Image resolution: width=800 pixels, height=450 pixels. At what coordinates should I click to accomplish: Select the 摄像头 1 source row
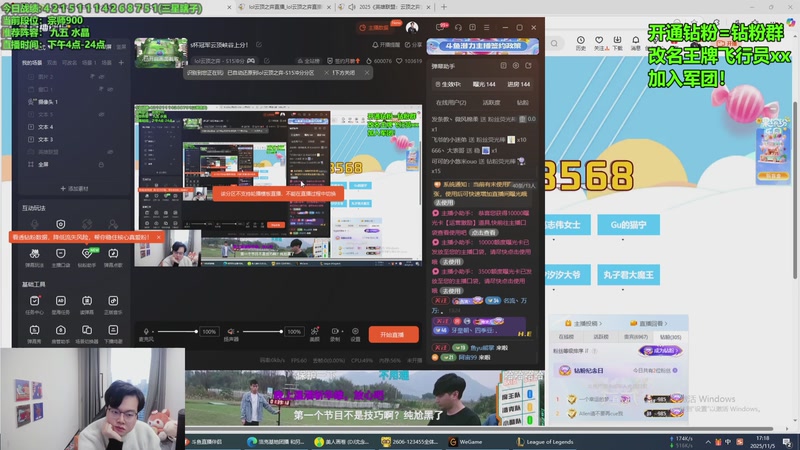coord(72,102)
